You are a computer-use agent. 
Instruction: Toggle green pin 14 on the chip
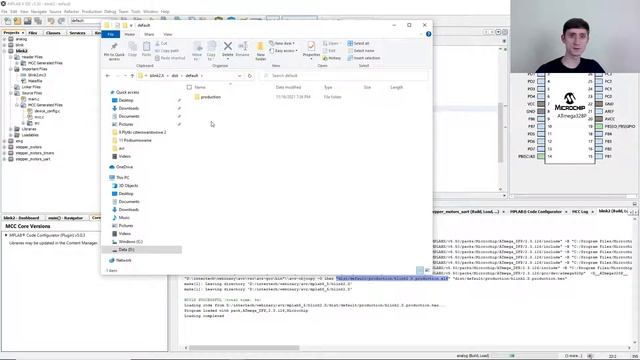(x=541, y=156)
